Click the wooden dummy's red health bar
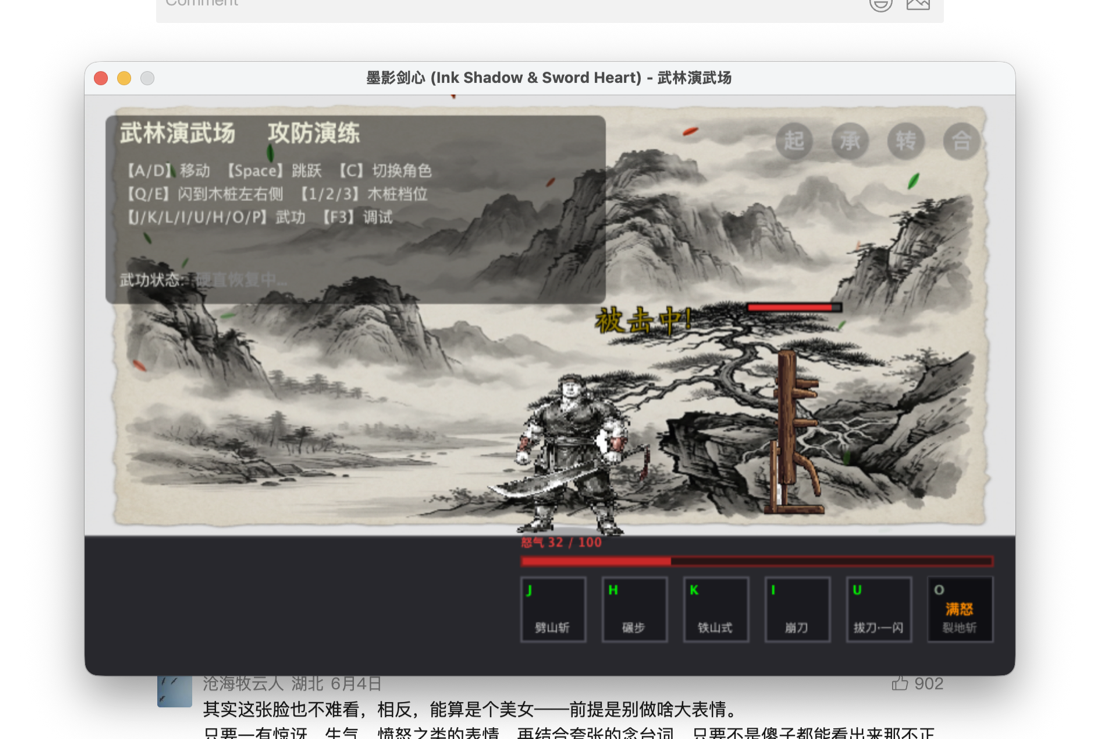The height and width of the screenshot is (739, 1100). pos(794,307)
